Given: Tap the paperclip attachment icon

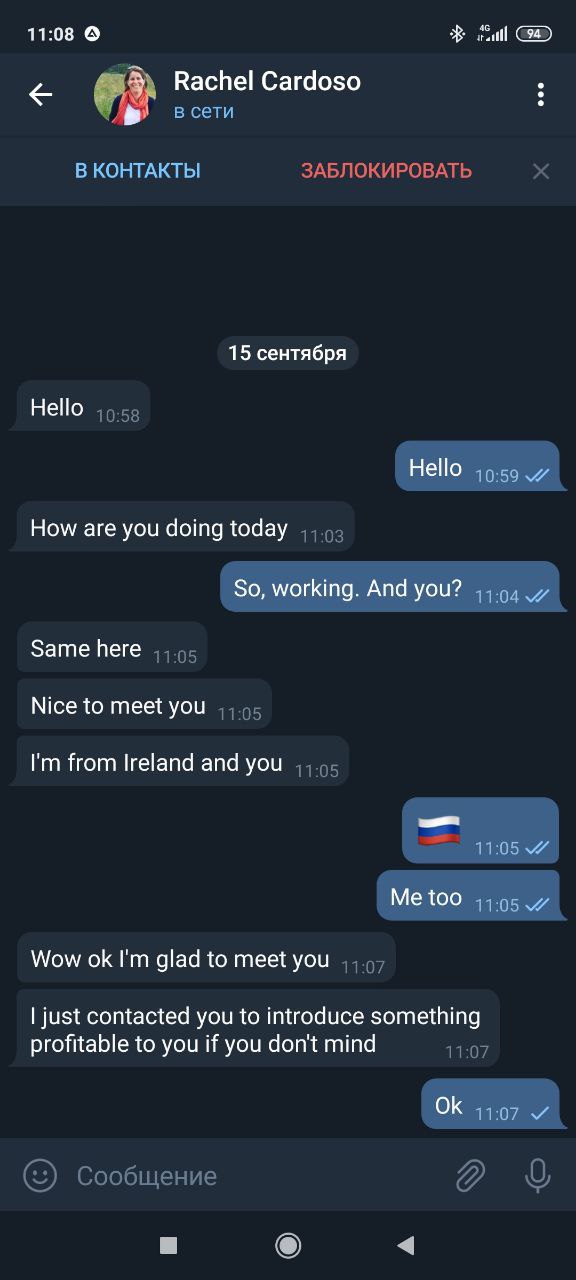Looking at the screenshot, I should click(470, 1175).
